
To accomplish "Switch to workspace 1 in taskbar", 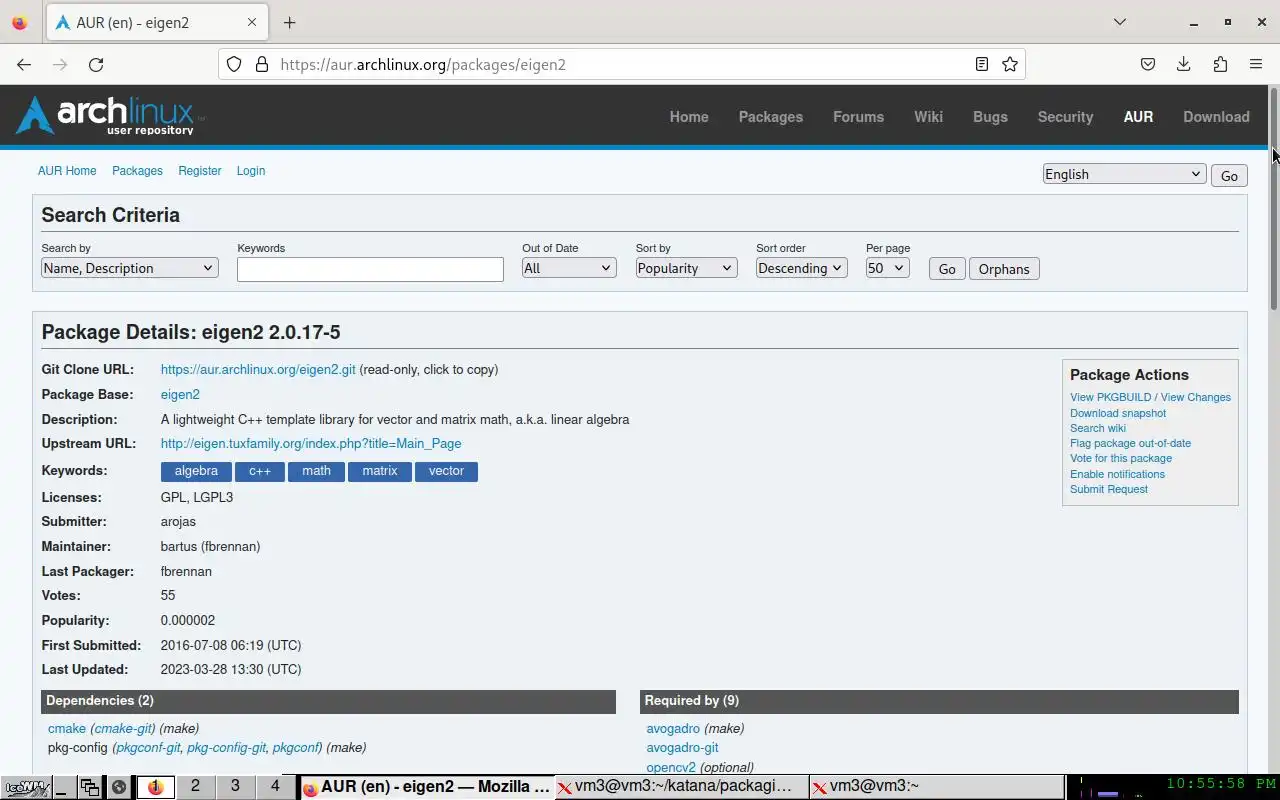I will point(155,787).
